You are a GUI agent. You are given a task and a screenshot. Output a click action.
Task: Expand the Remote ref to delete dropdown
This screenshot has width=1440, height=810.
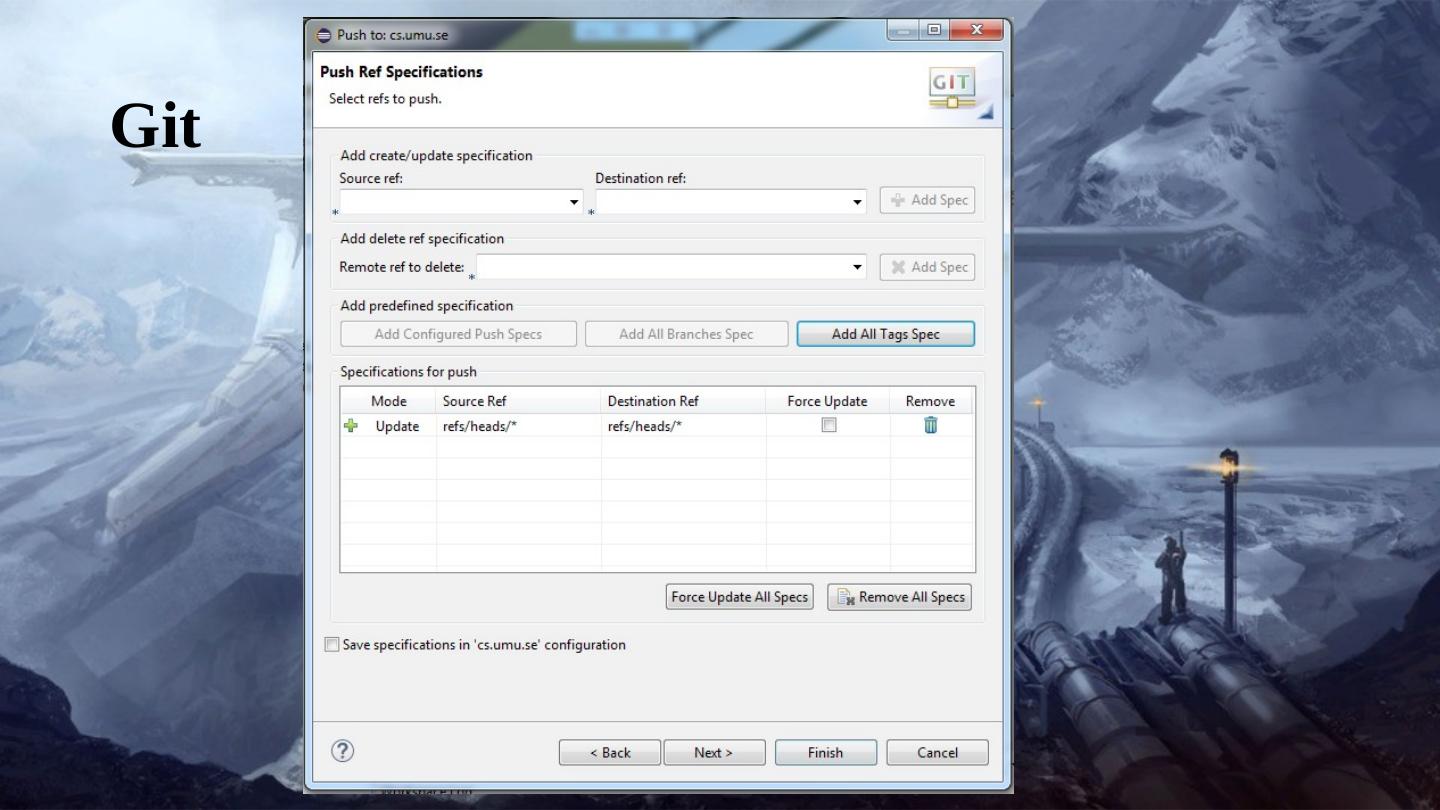click(x=858, y=267)
